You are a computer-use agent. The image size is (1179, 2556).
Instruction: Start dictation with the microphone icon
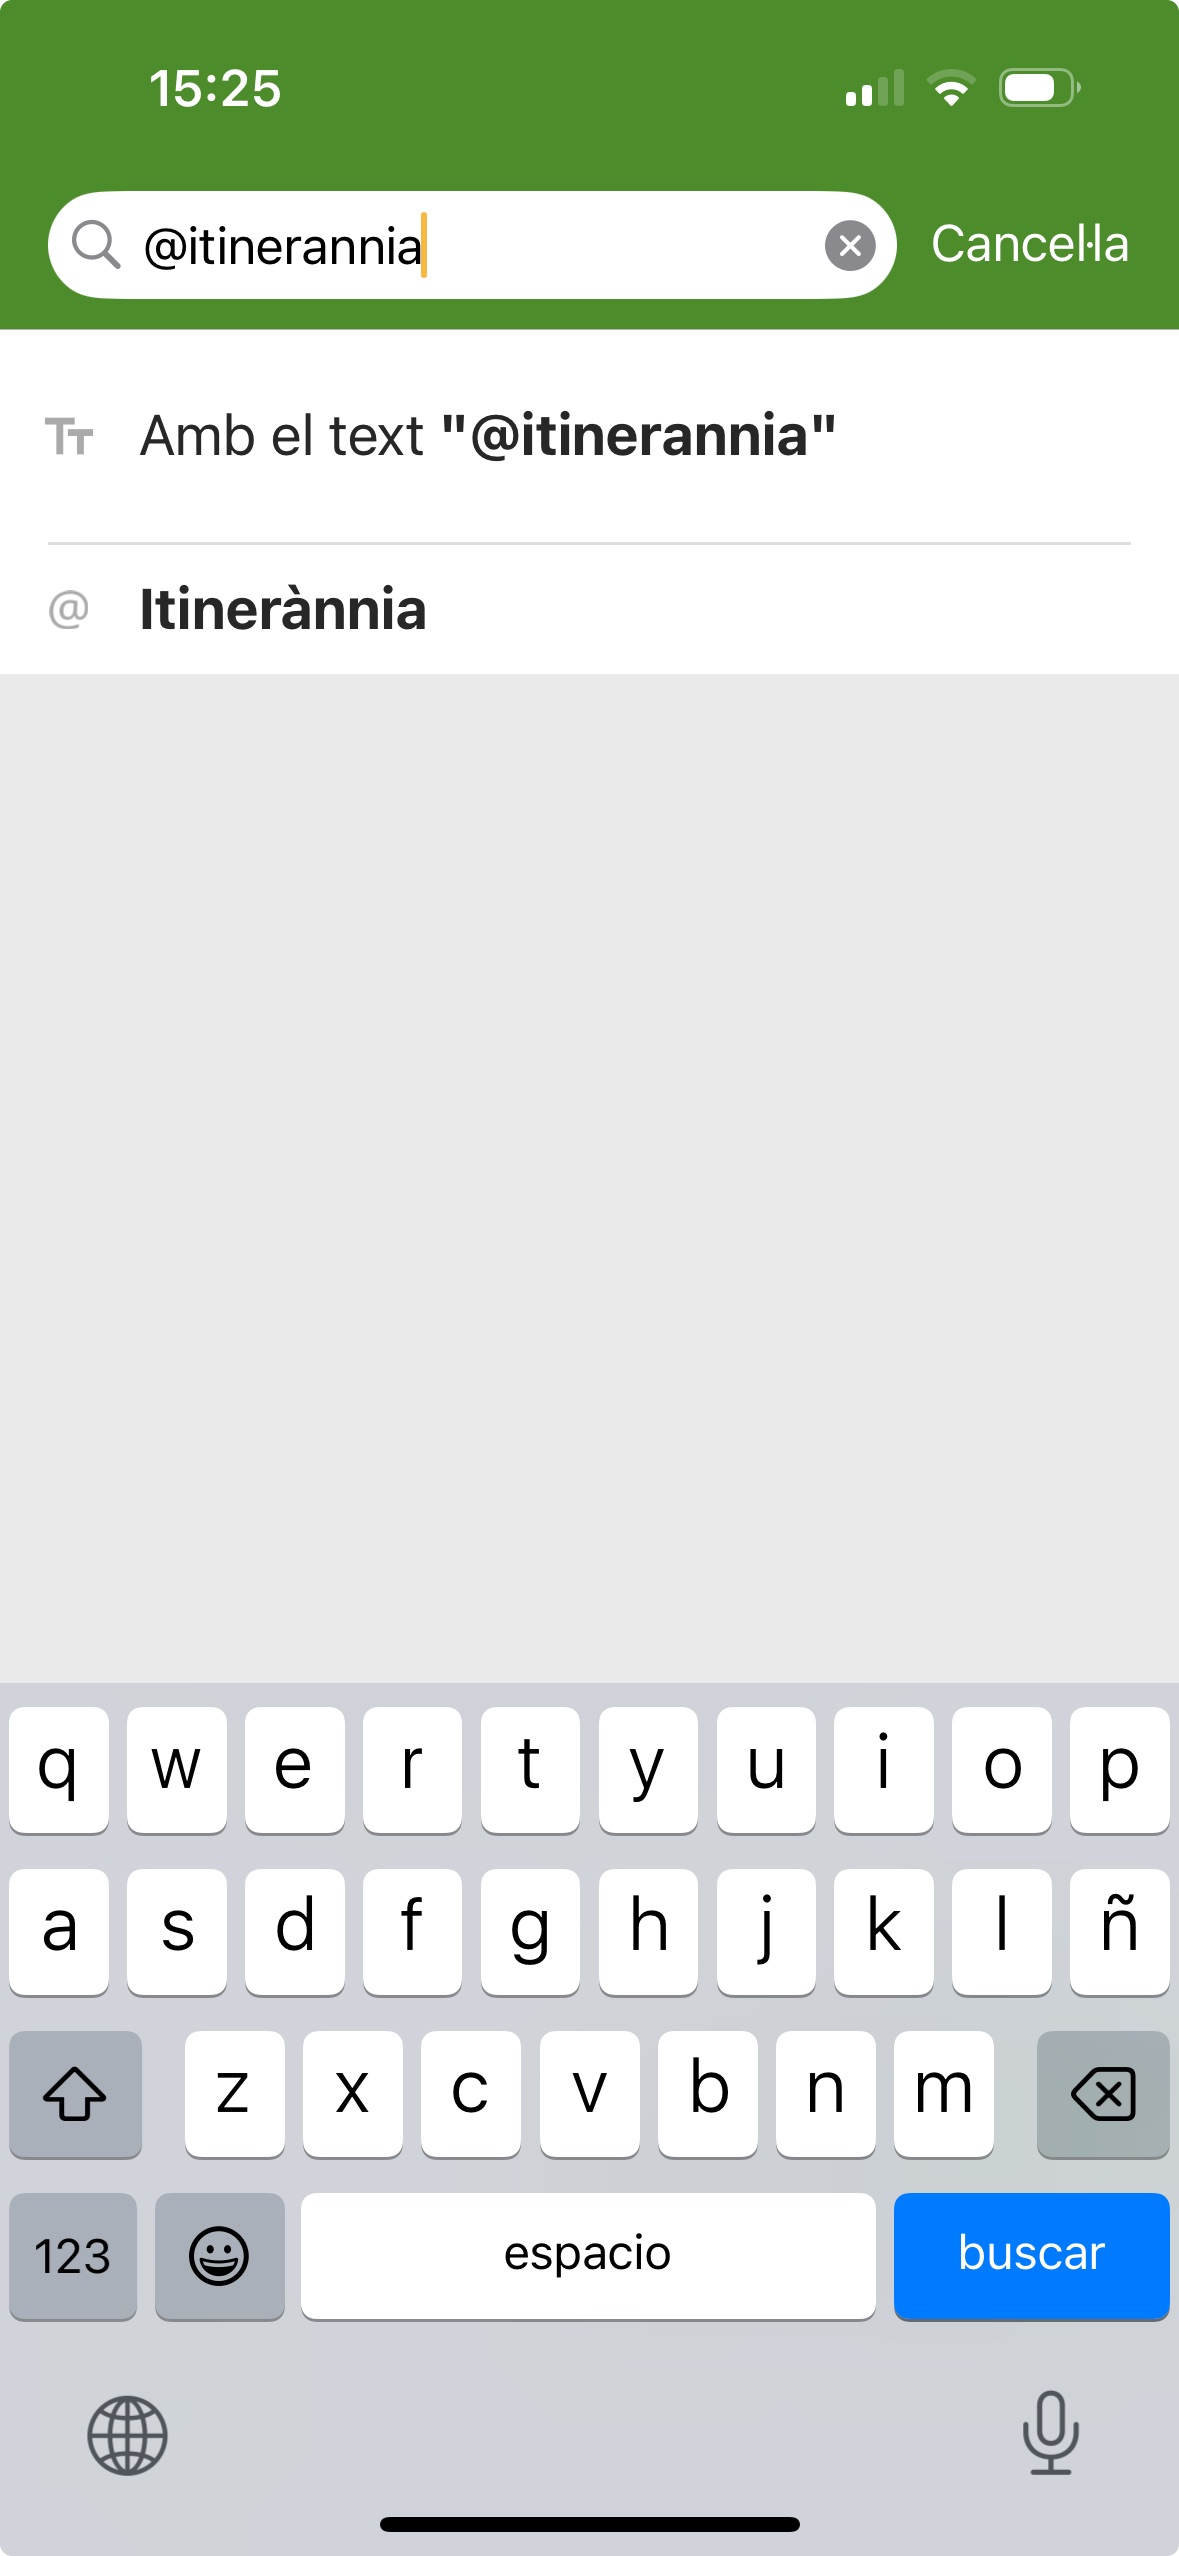[1051, 2433]
